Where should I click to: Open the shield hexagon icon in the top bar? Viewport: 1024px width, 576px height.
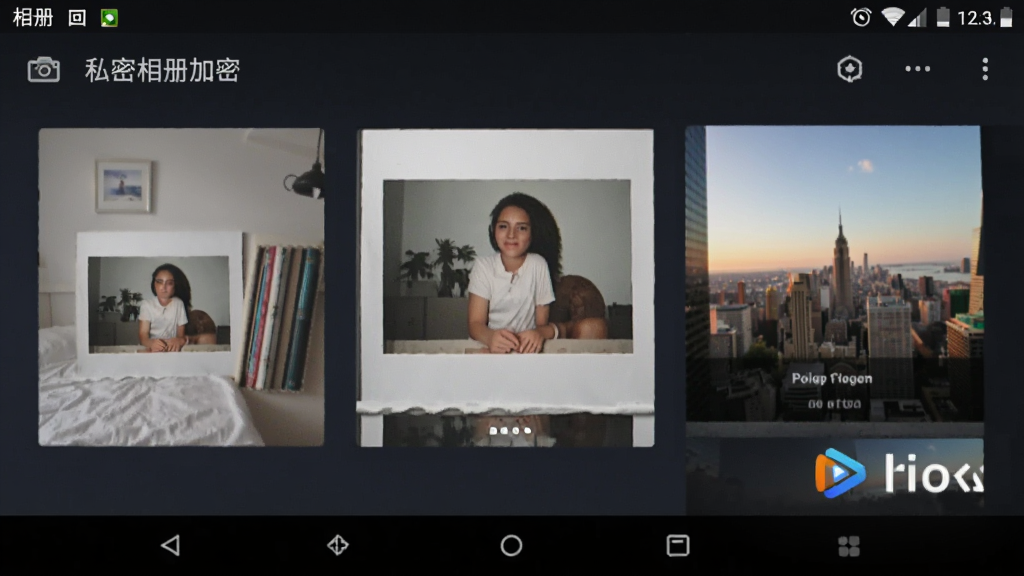pyautogui.click(x=850, y=69)
